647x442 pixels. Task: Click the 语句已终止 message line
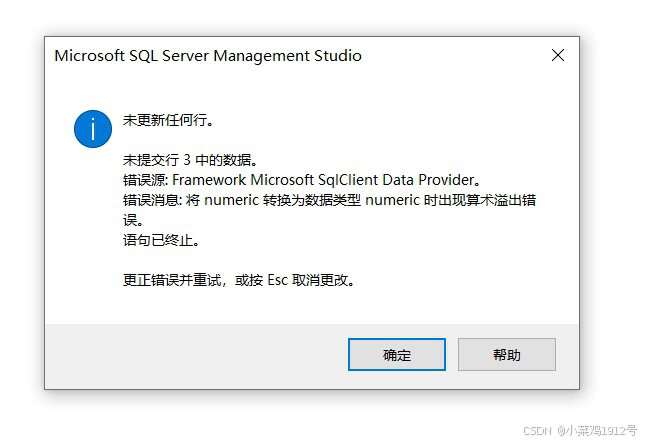[x=161, y=240]
